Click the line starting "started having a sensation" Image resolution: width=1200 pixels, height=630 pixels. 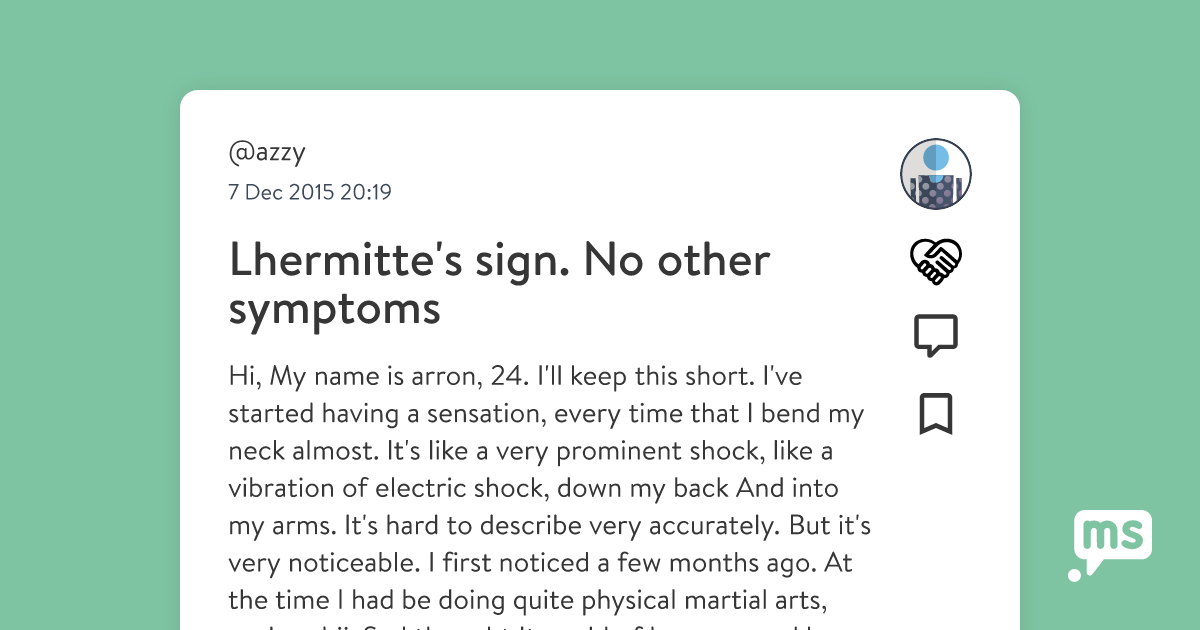(546, 414)
